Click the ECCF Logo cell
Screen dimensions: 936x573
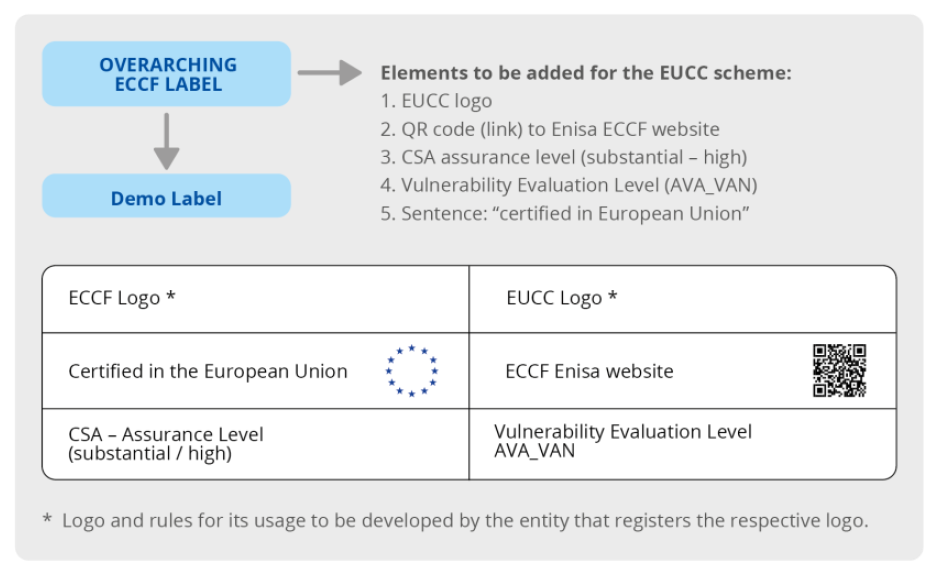[x=255, y=299]
